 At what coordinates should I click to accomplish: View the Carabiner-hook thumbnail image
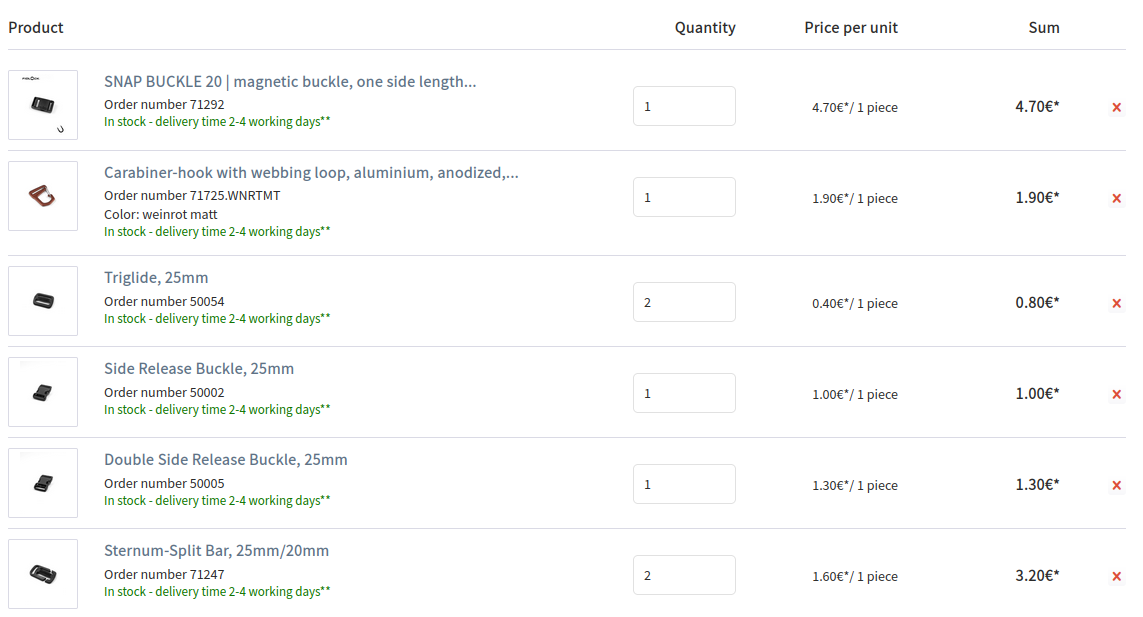pyautogui.click(x=43, y=196)
